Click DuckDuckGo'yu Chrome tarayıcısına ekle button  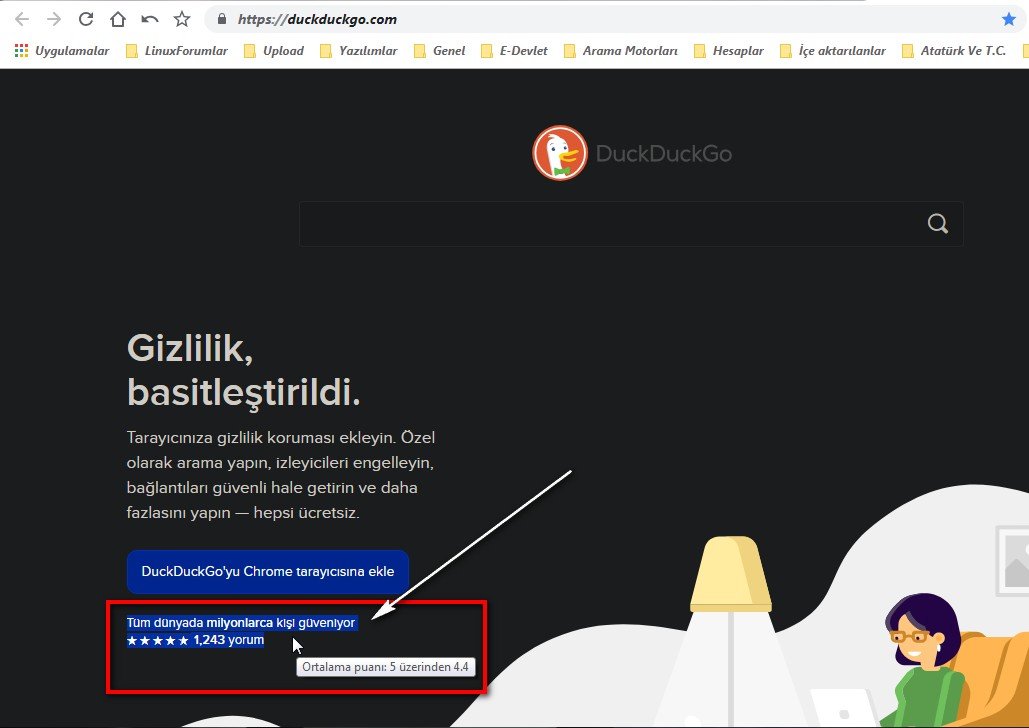click(268, 571)
